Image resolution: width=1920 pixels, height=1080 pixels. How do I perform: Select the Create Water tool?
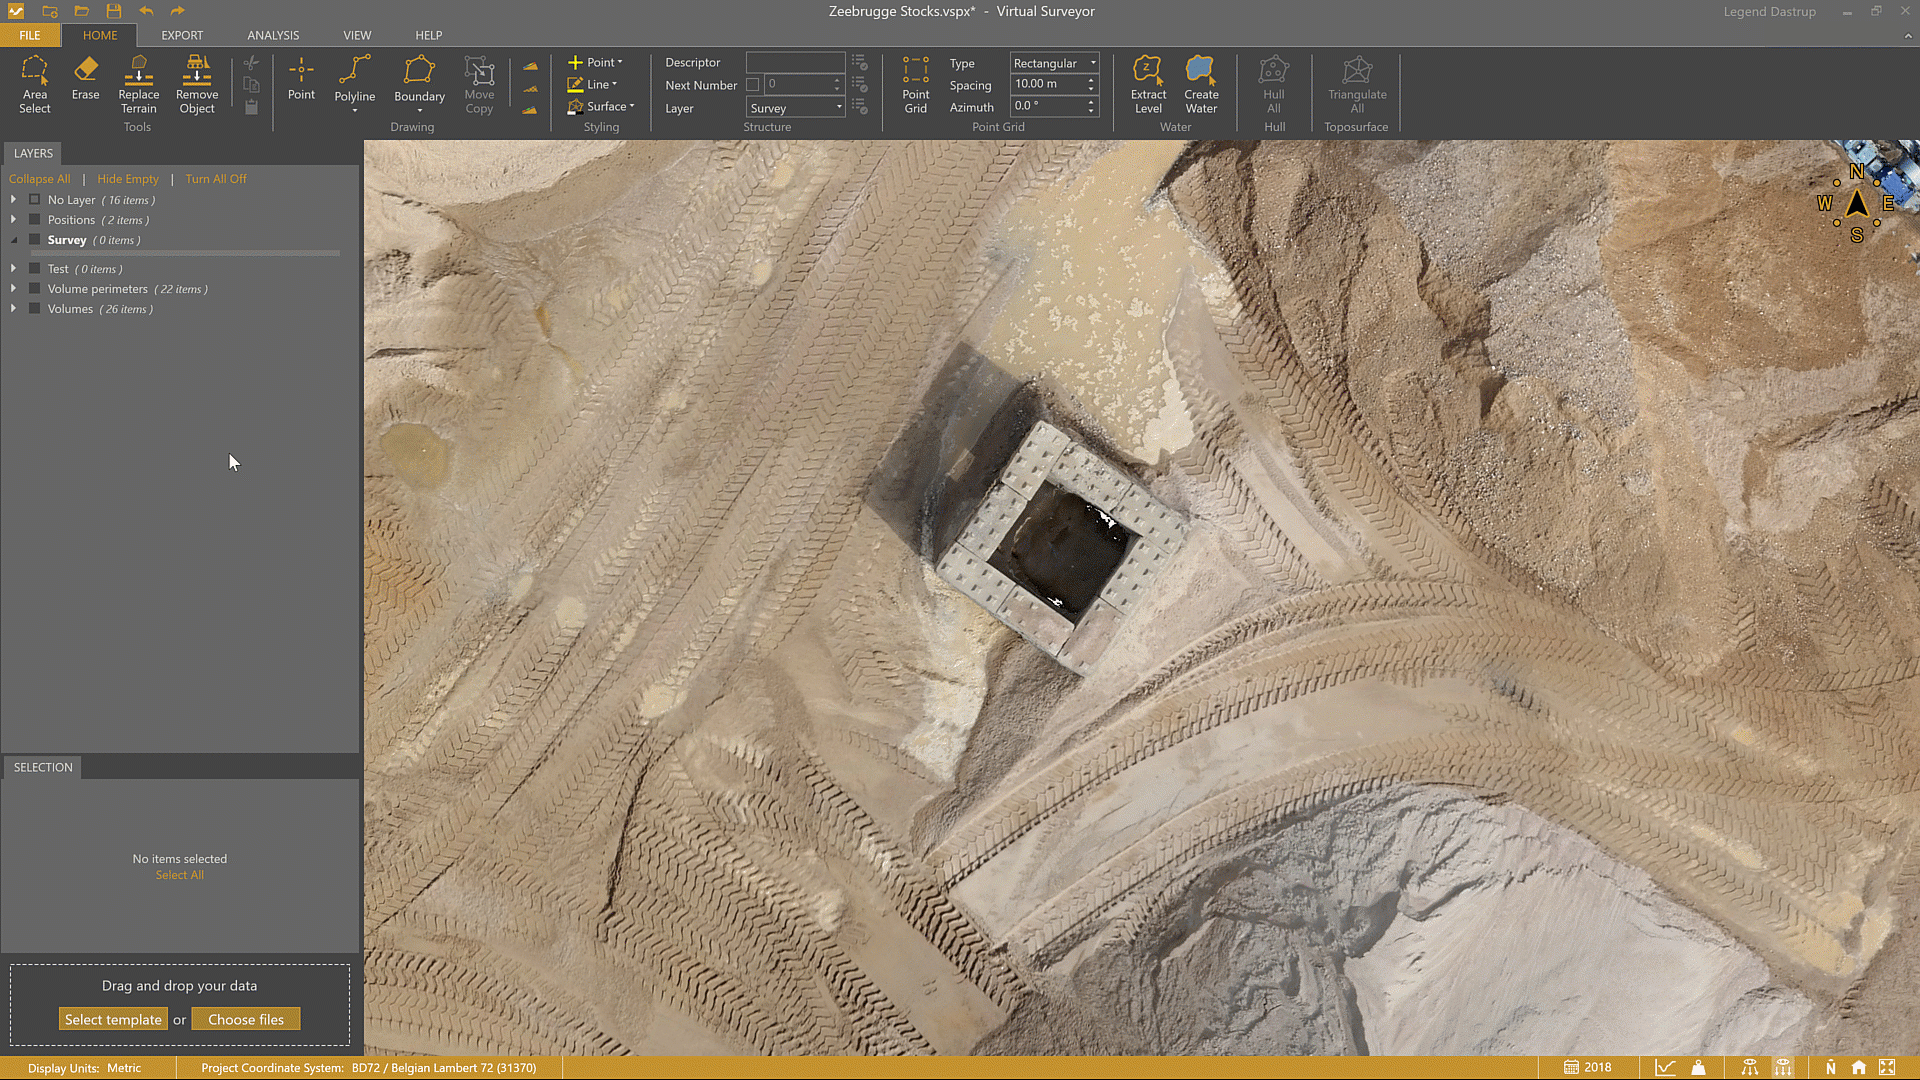[1200, 83]
